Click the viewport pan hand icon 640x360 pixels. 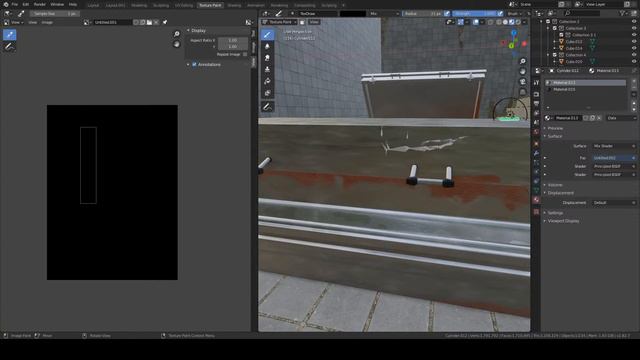[522, 71]
